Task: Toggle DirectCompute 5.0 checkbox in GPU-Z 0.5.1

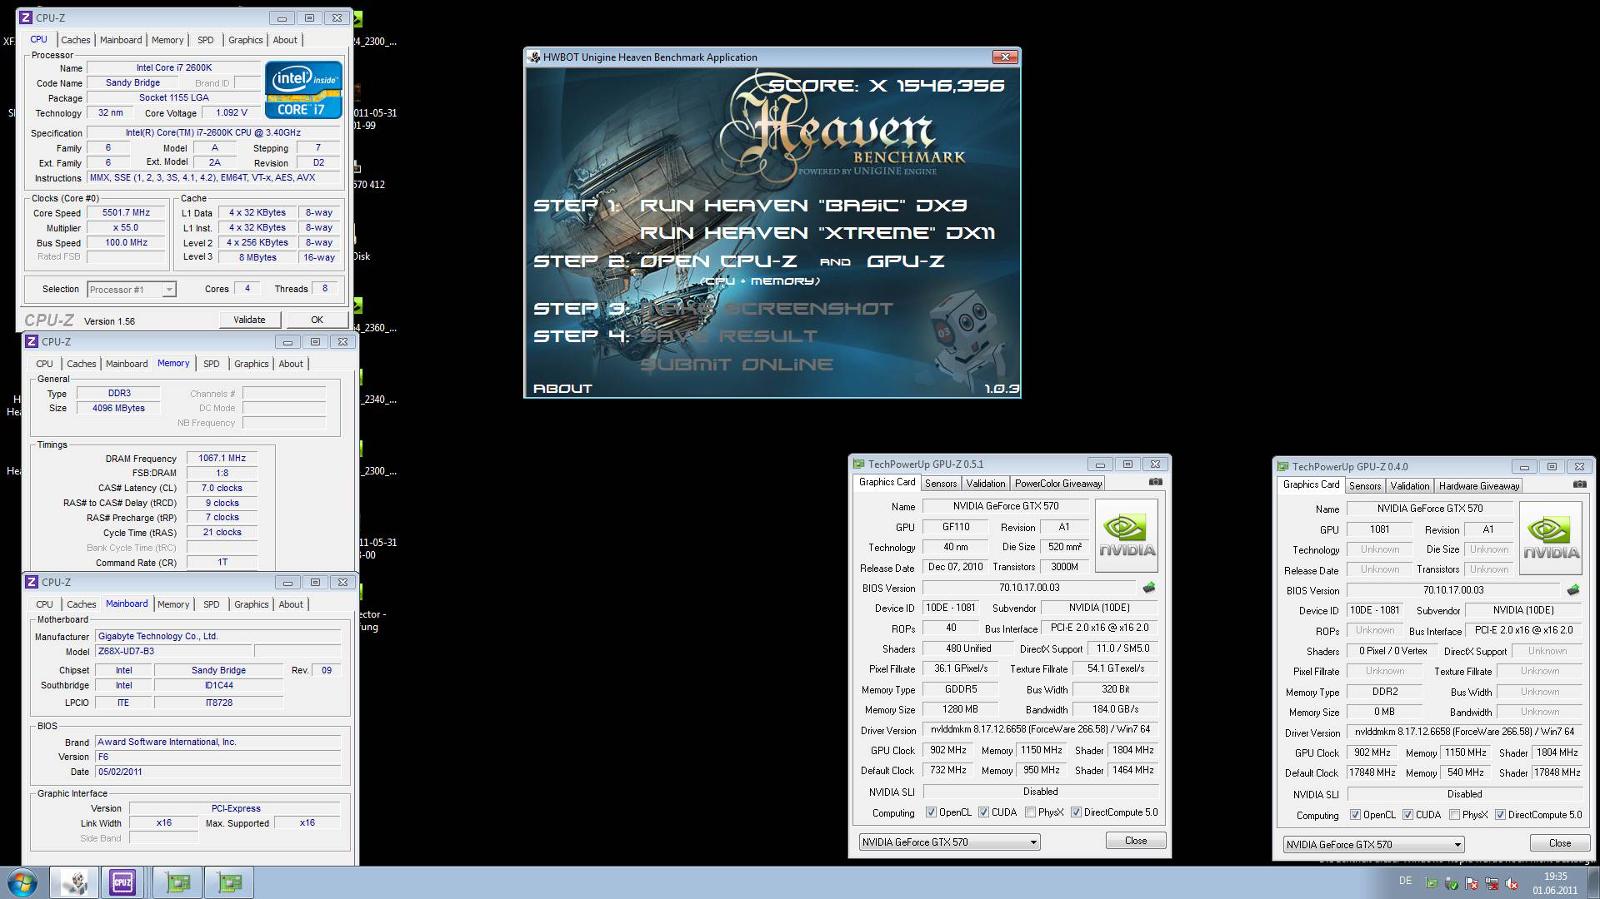Action: (x=1076, y=812)
